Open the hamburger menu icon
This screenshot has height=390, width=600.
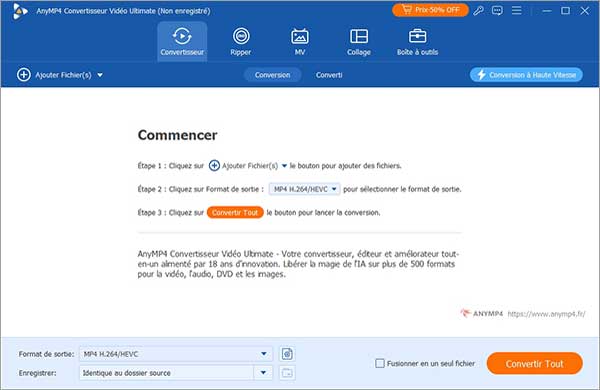(517, 11)
